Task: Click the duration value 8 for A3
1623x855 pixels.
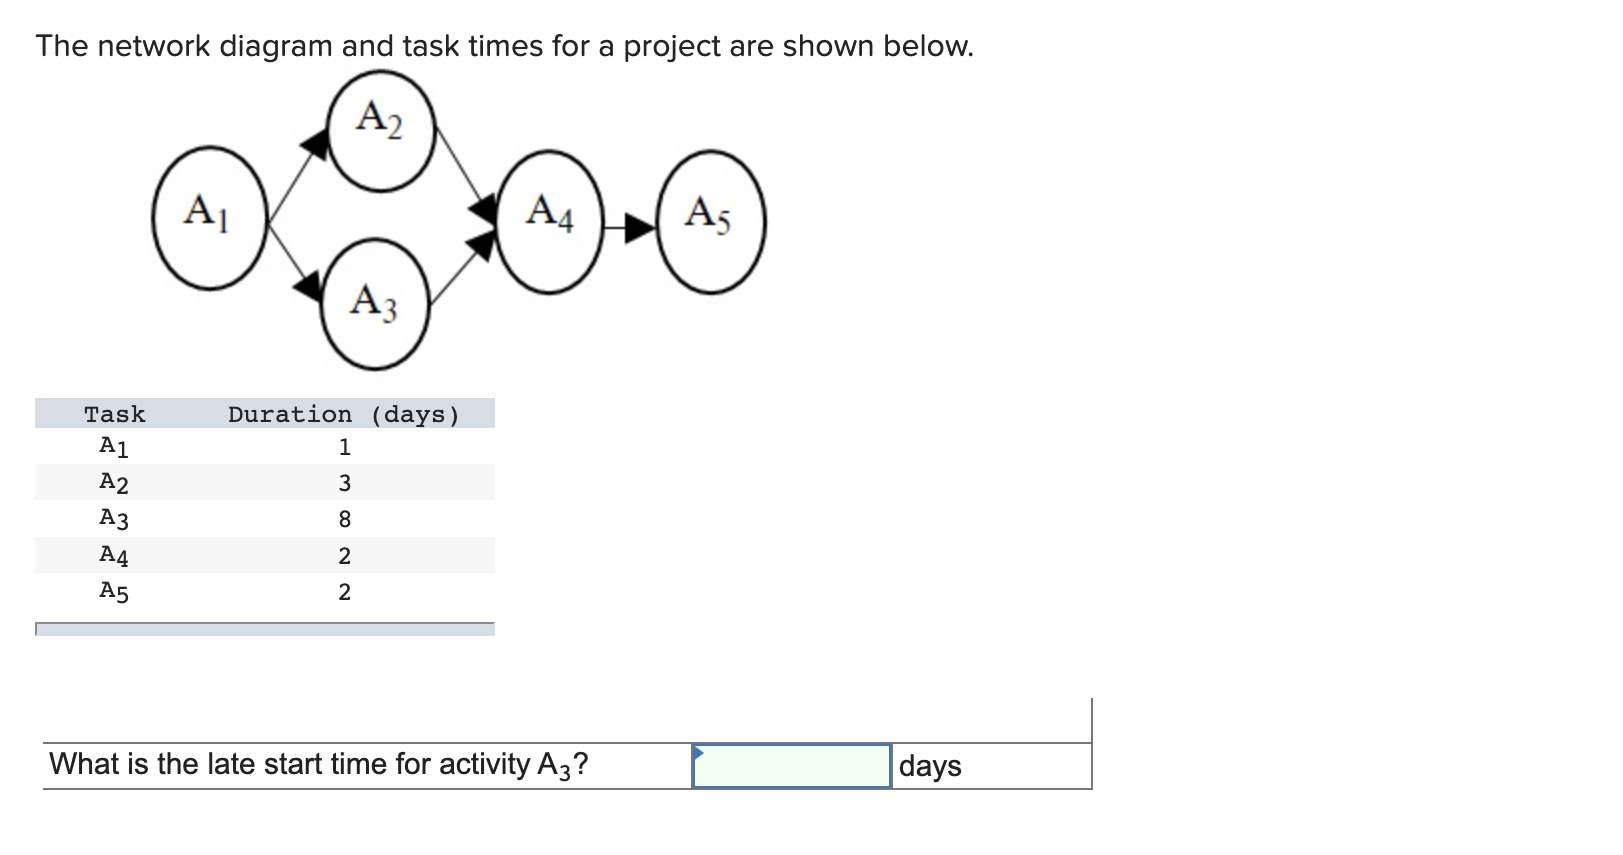Action: click(344, 518)
